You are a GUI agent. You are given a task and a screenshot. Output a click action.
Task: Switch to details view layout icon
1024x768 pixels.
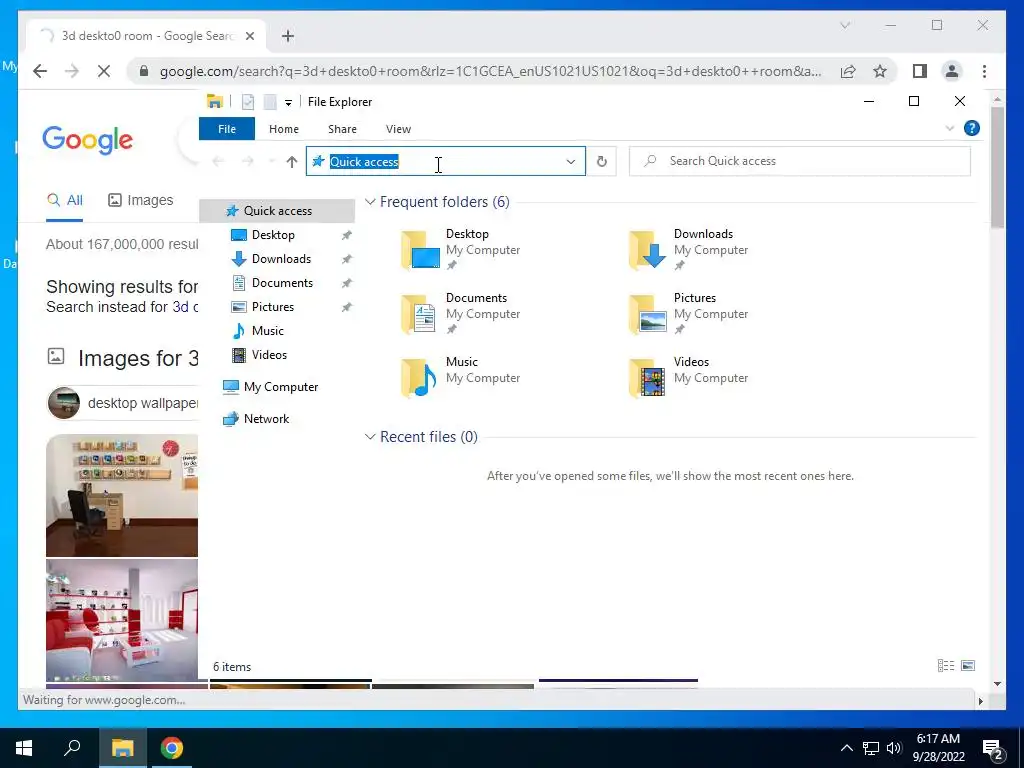point(946,665)
